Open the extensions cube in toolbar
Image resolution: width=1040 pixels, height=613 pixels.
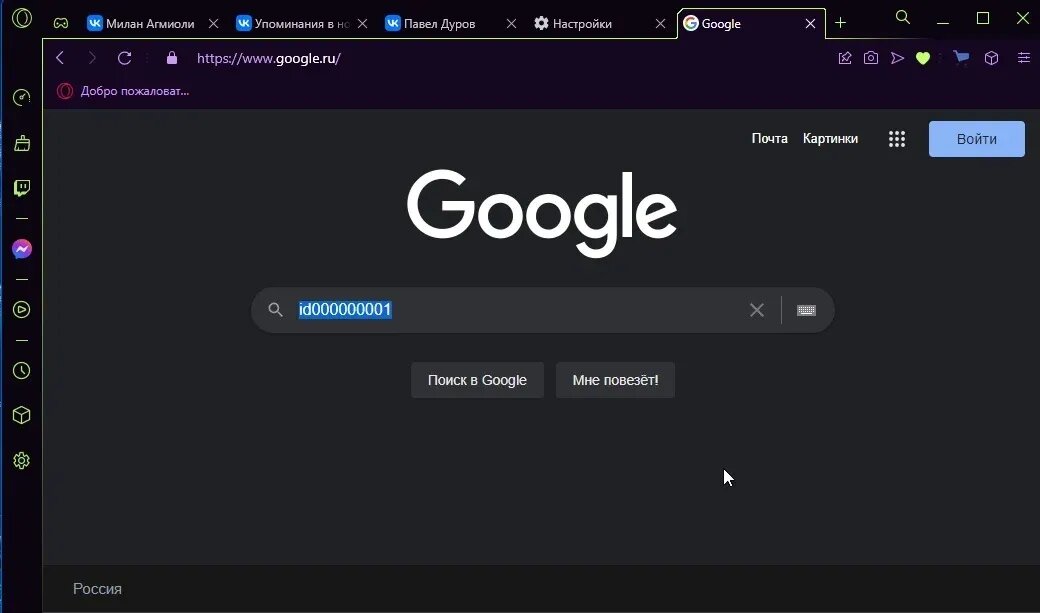coord(992,58)
